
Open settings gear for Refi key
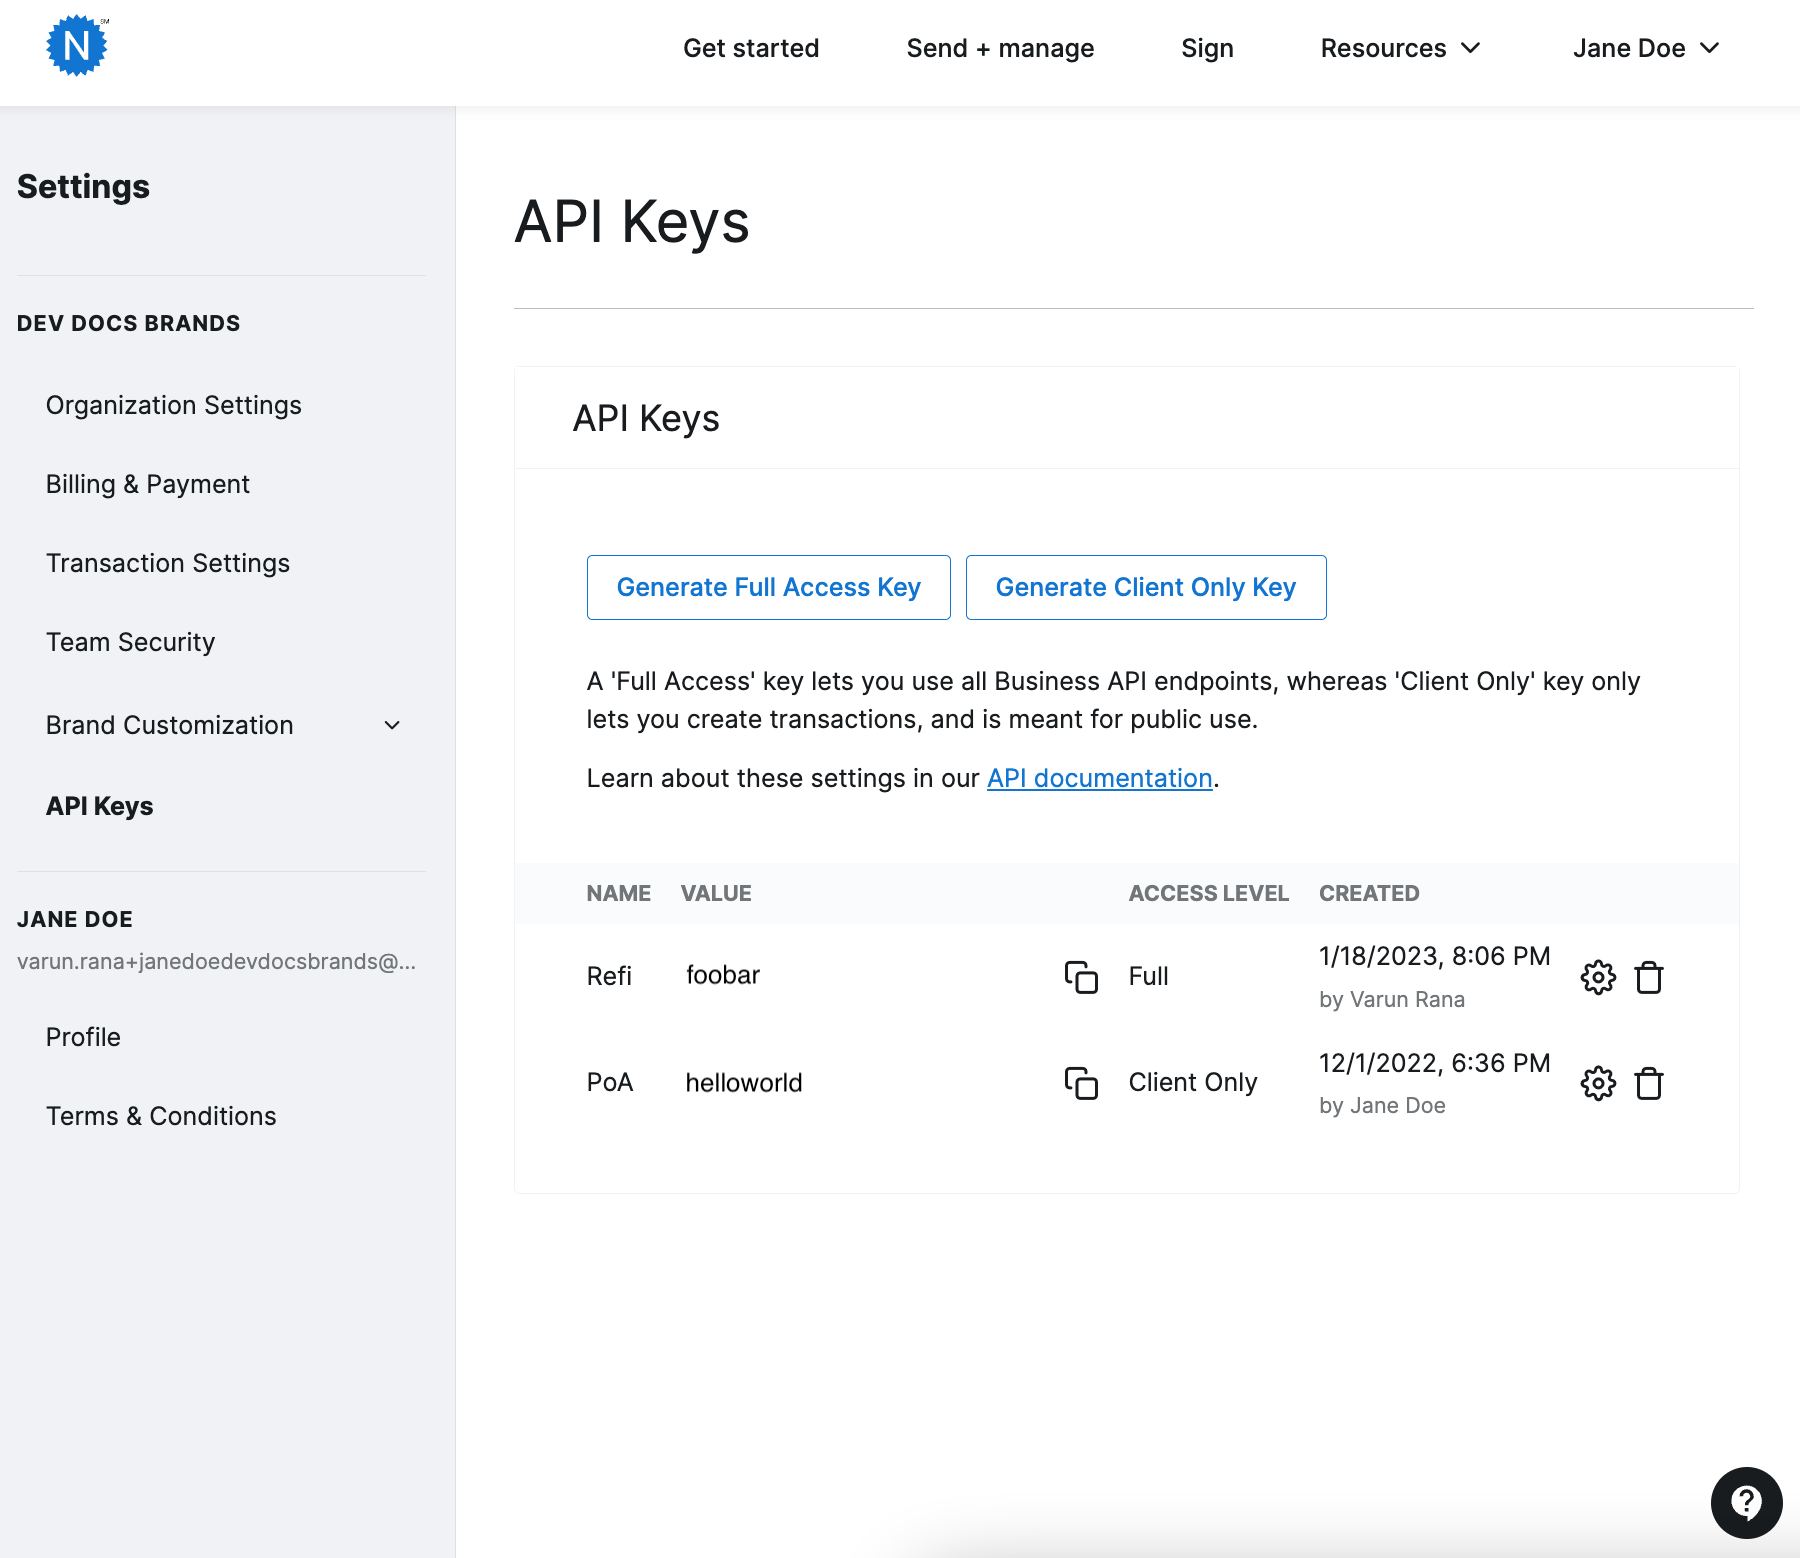(x=1598, y=977)
